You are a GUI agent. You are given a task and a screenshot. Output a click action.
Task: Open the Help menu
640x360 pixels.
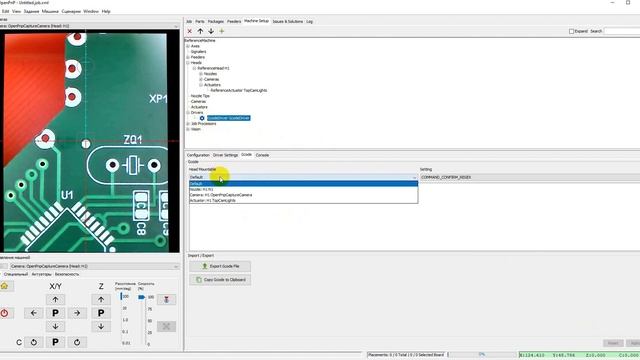click(106, 11)
